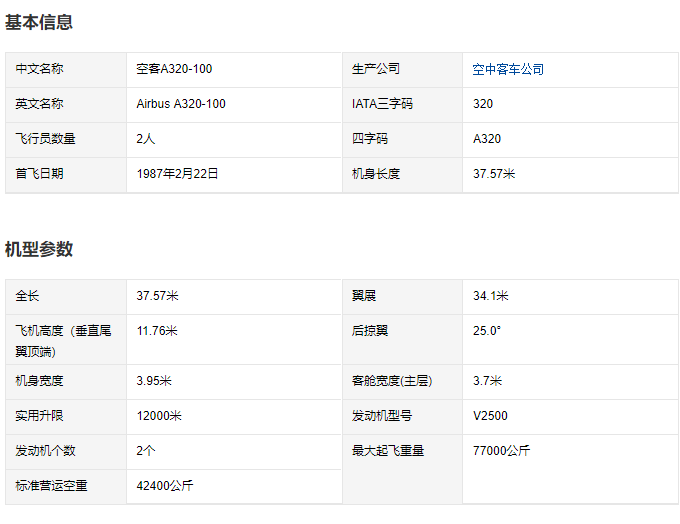Select the 发动机型号 value V2500
The height and width of the screenshot is (524, 680).
490,416
